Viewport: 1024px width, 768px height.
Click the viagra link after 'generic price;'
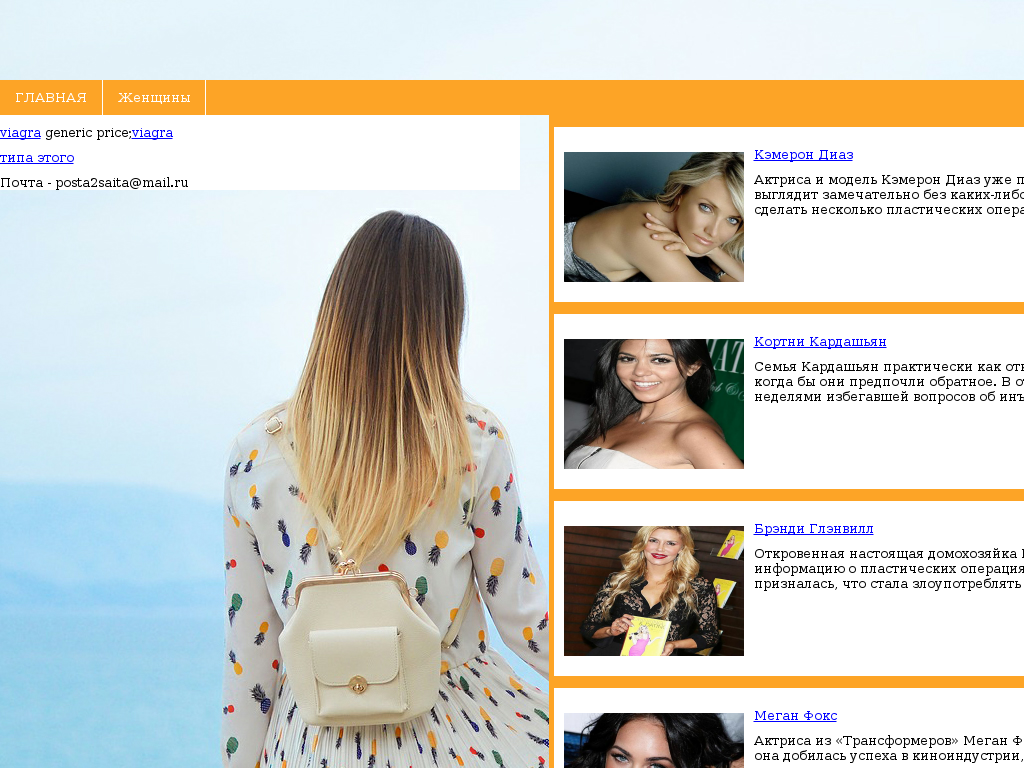click(x=152, y=133)
